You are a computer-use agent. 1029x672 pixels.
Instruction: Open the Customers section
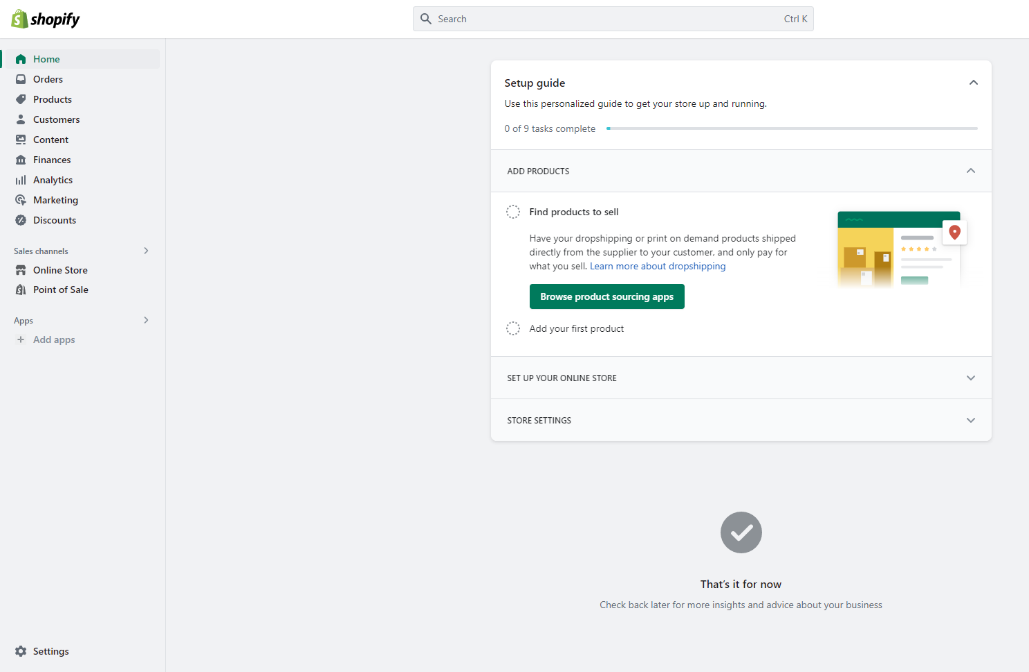pyautogui.click(x=81, y=119)
